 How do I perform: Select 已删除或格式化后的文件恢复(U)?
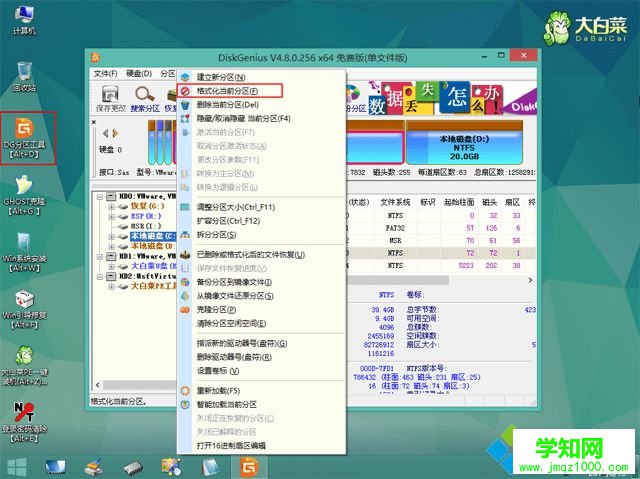(261, 255)
